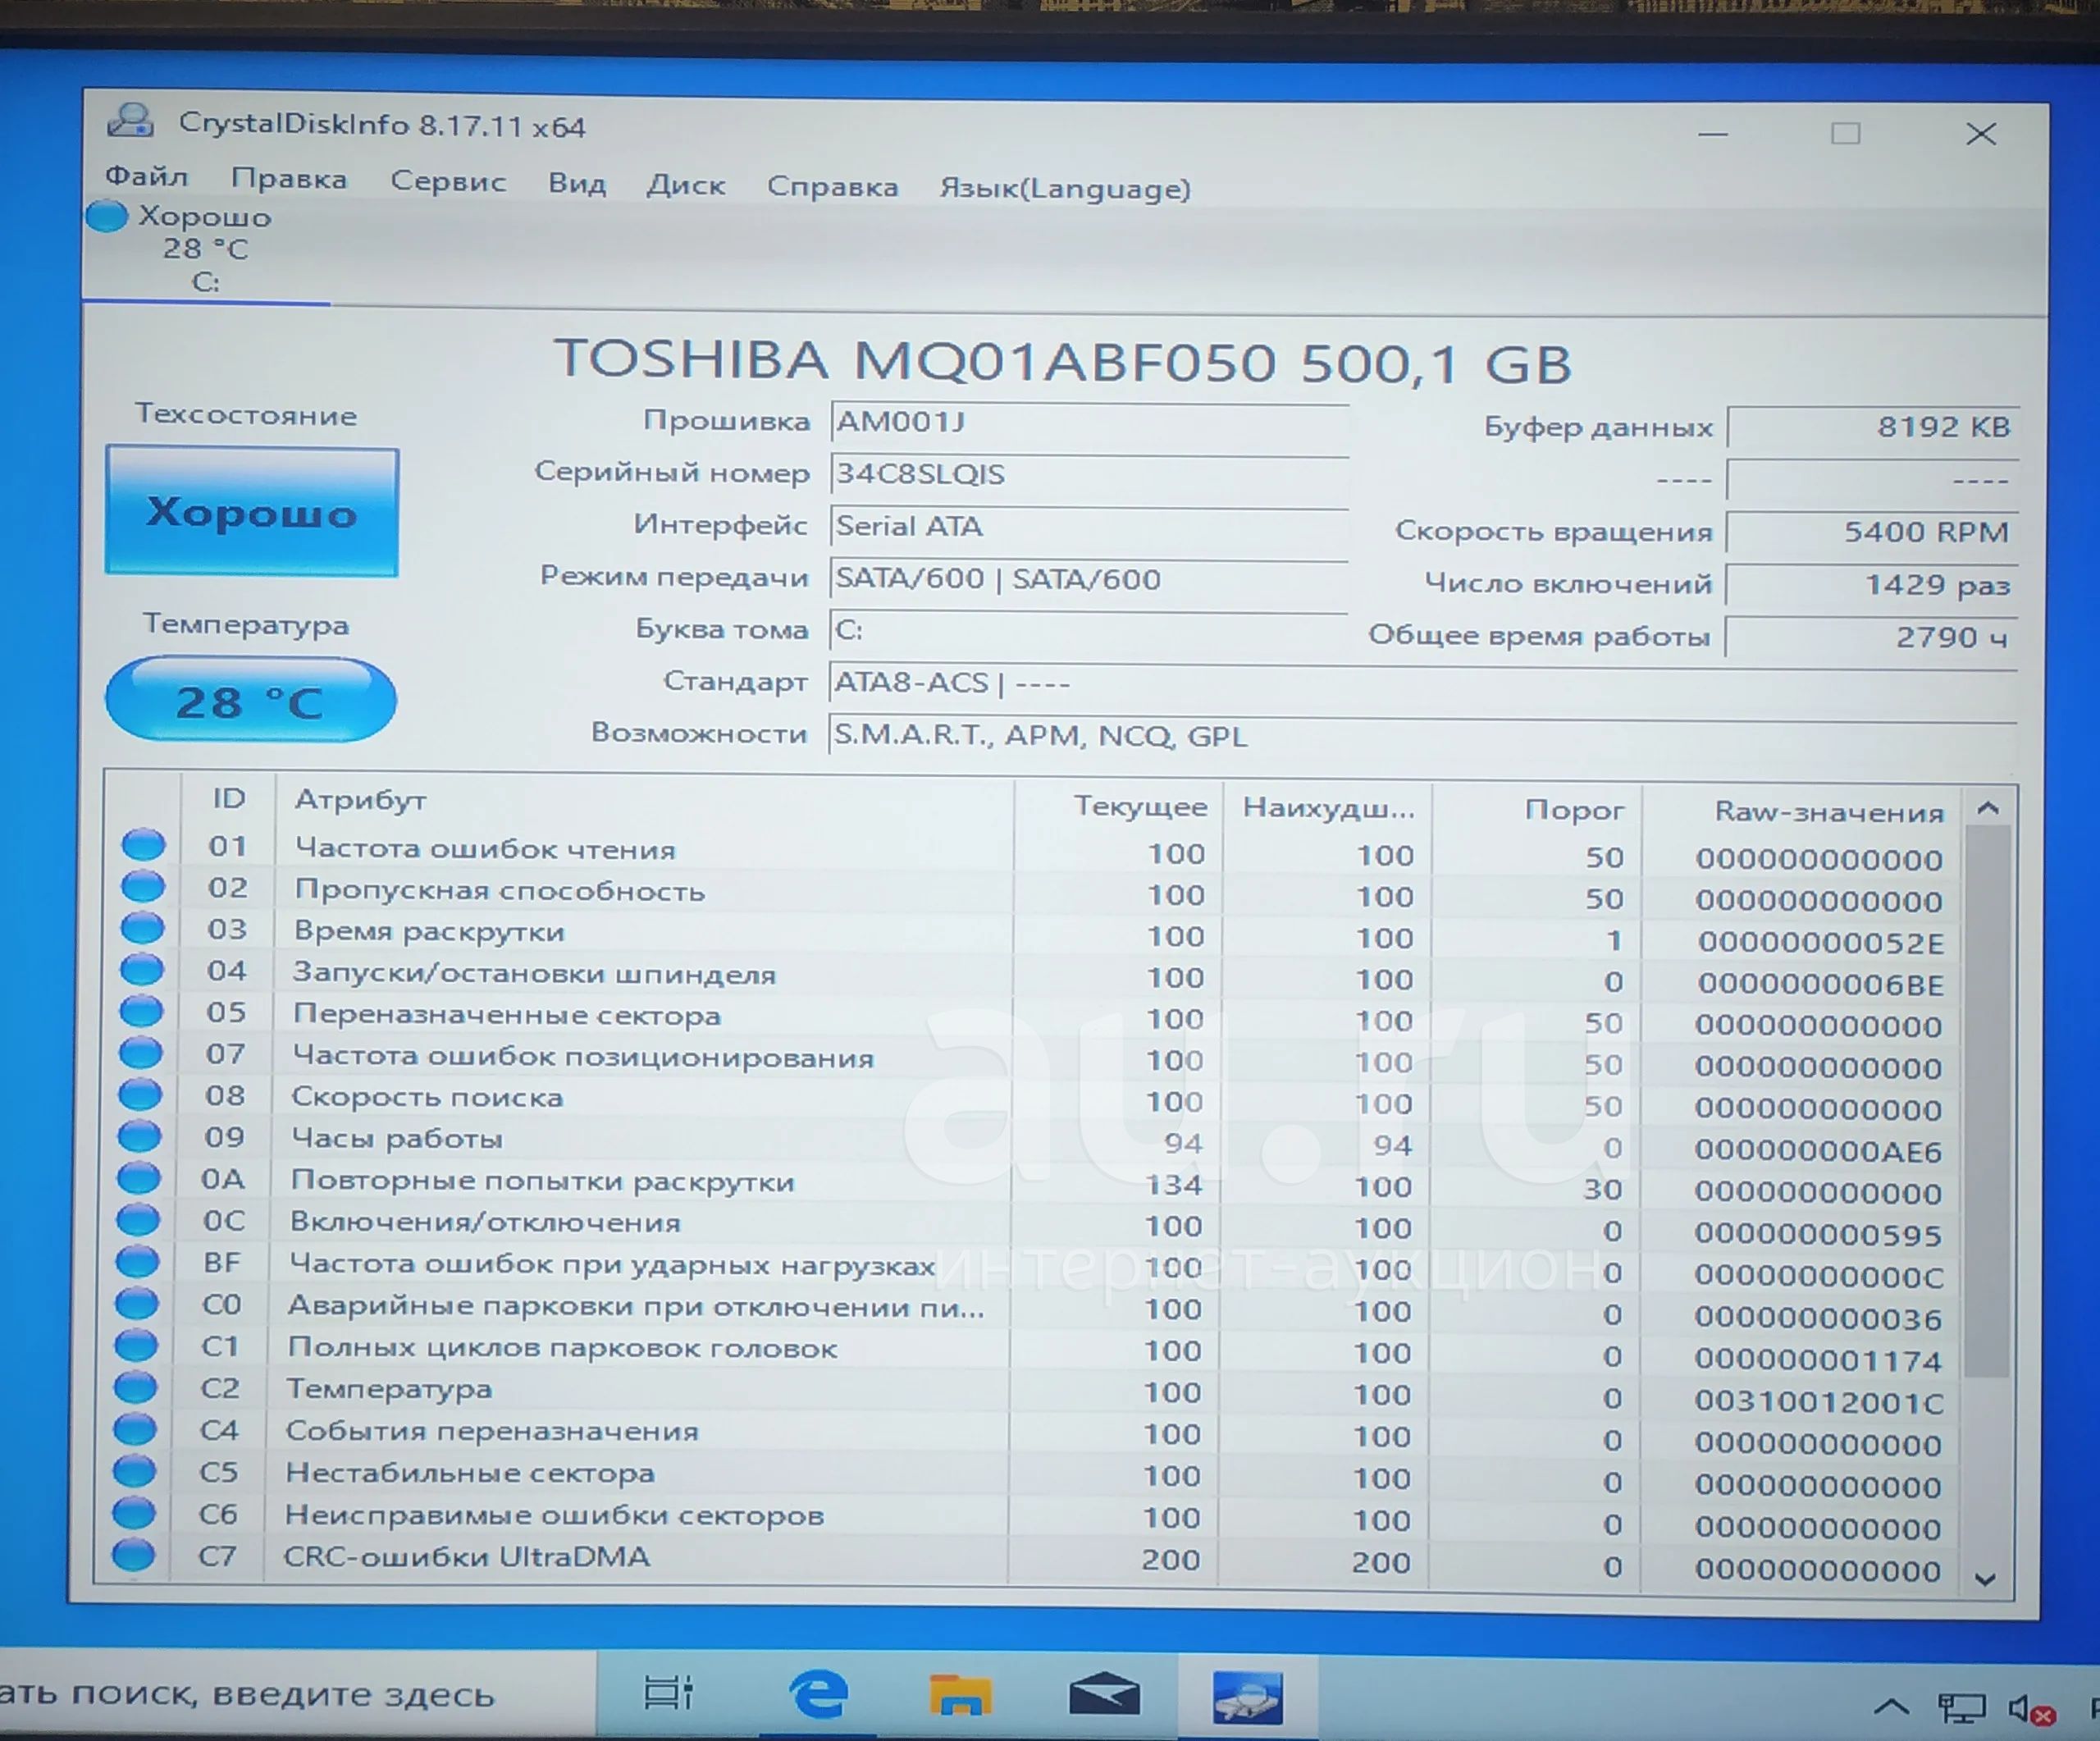The height and width of the screenshot is (1741, 2100).
Task: Click the total working time 2790 ч
Action: coord(1872,637)
